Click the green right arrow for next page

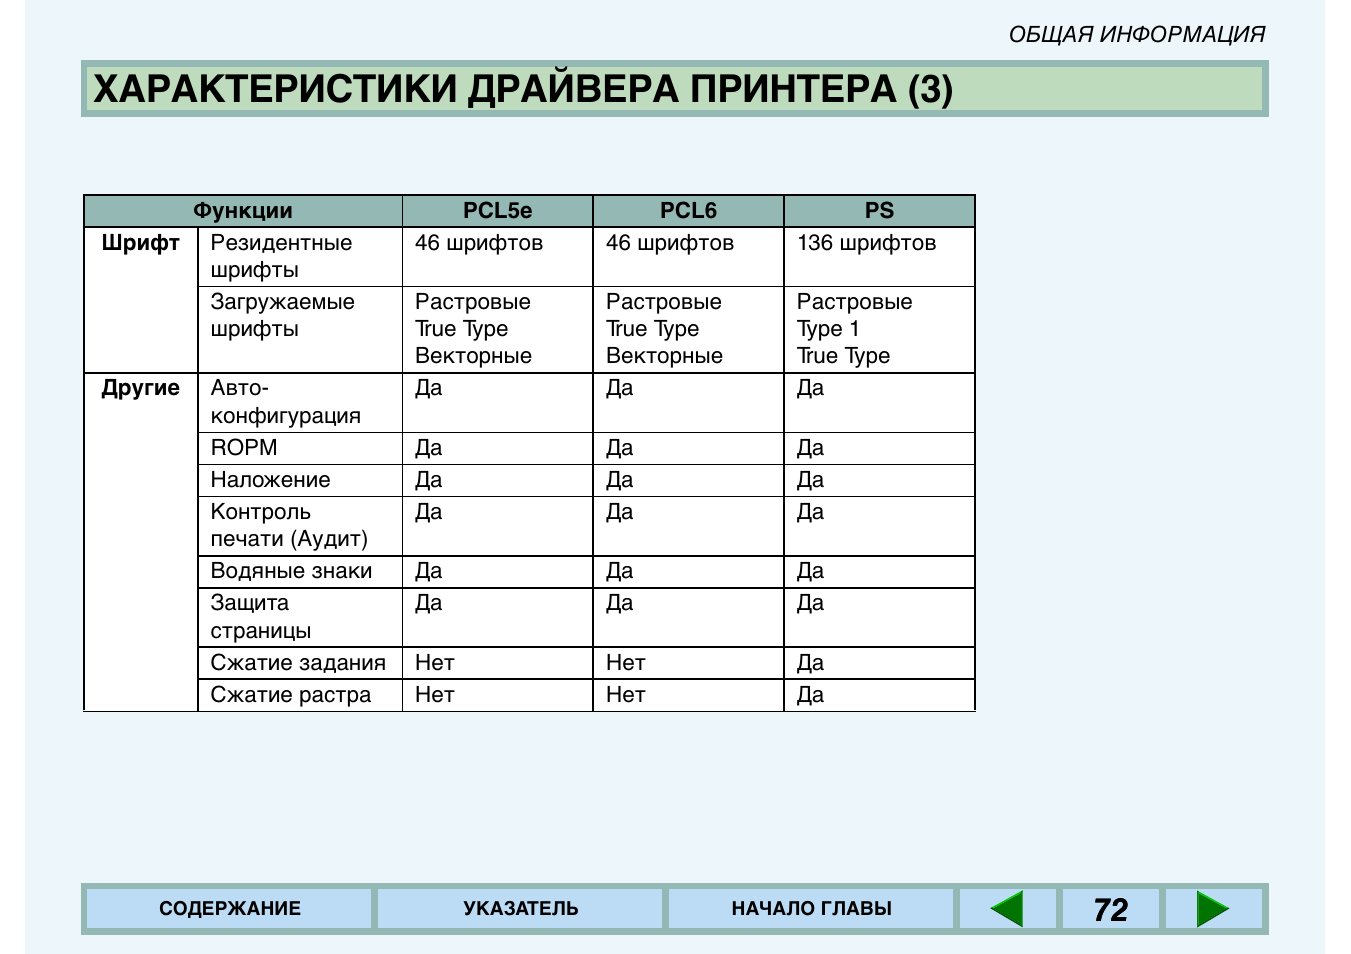[1212, 909]
